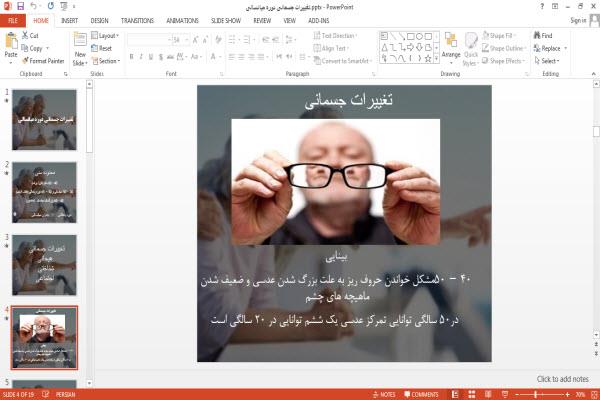Viewport: 600px width, 400px height.
Task: Start the Slide Show from status bar
Action: tap(505, 394)
